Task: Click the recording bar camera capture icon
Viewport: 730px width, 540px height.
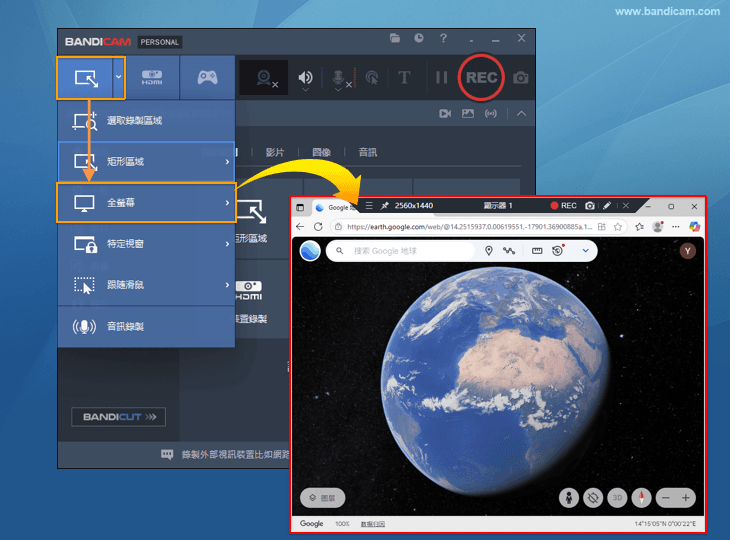Action: click(589, 206)
